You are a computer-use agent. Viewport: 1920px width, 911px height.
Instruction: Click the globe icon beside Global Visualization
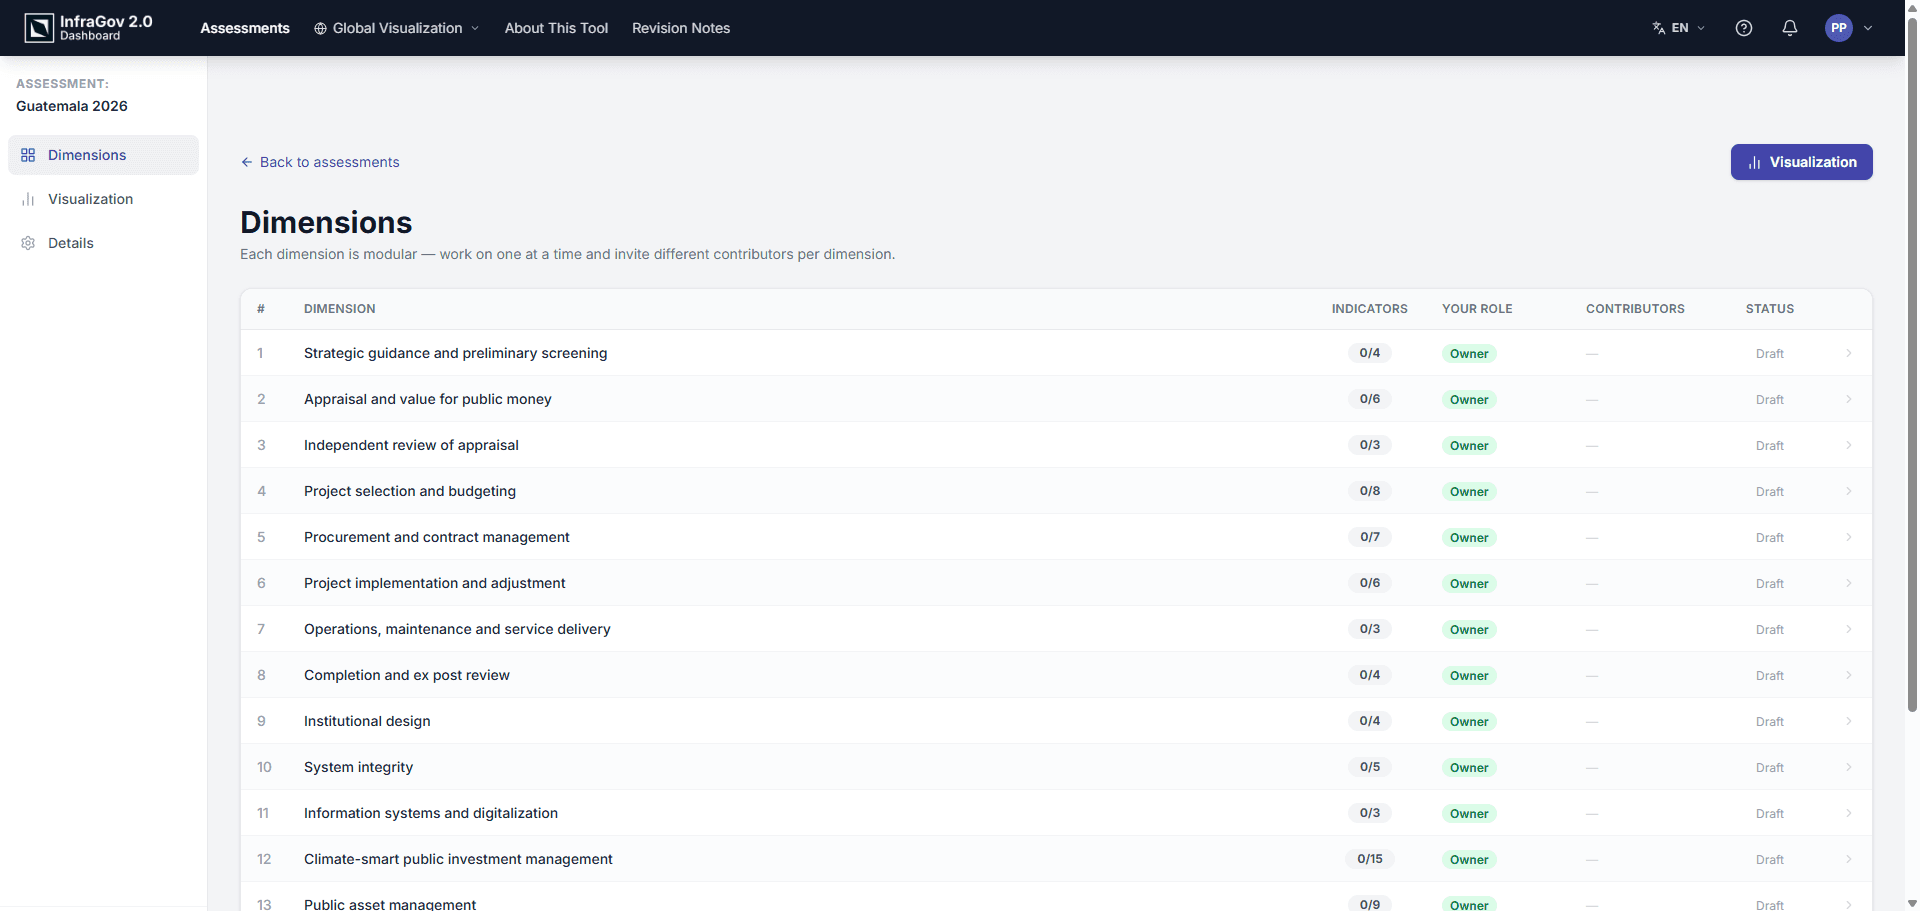320,28
